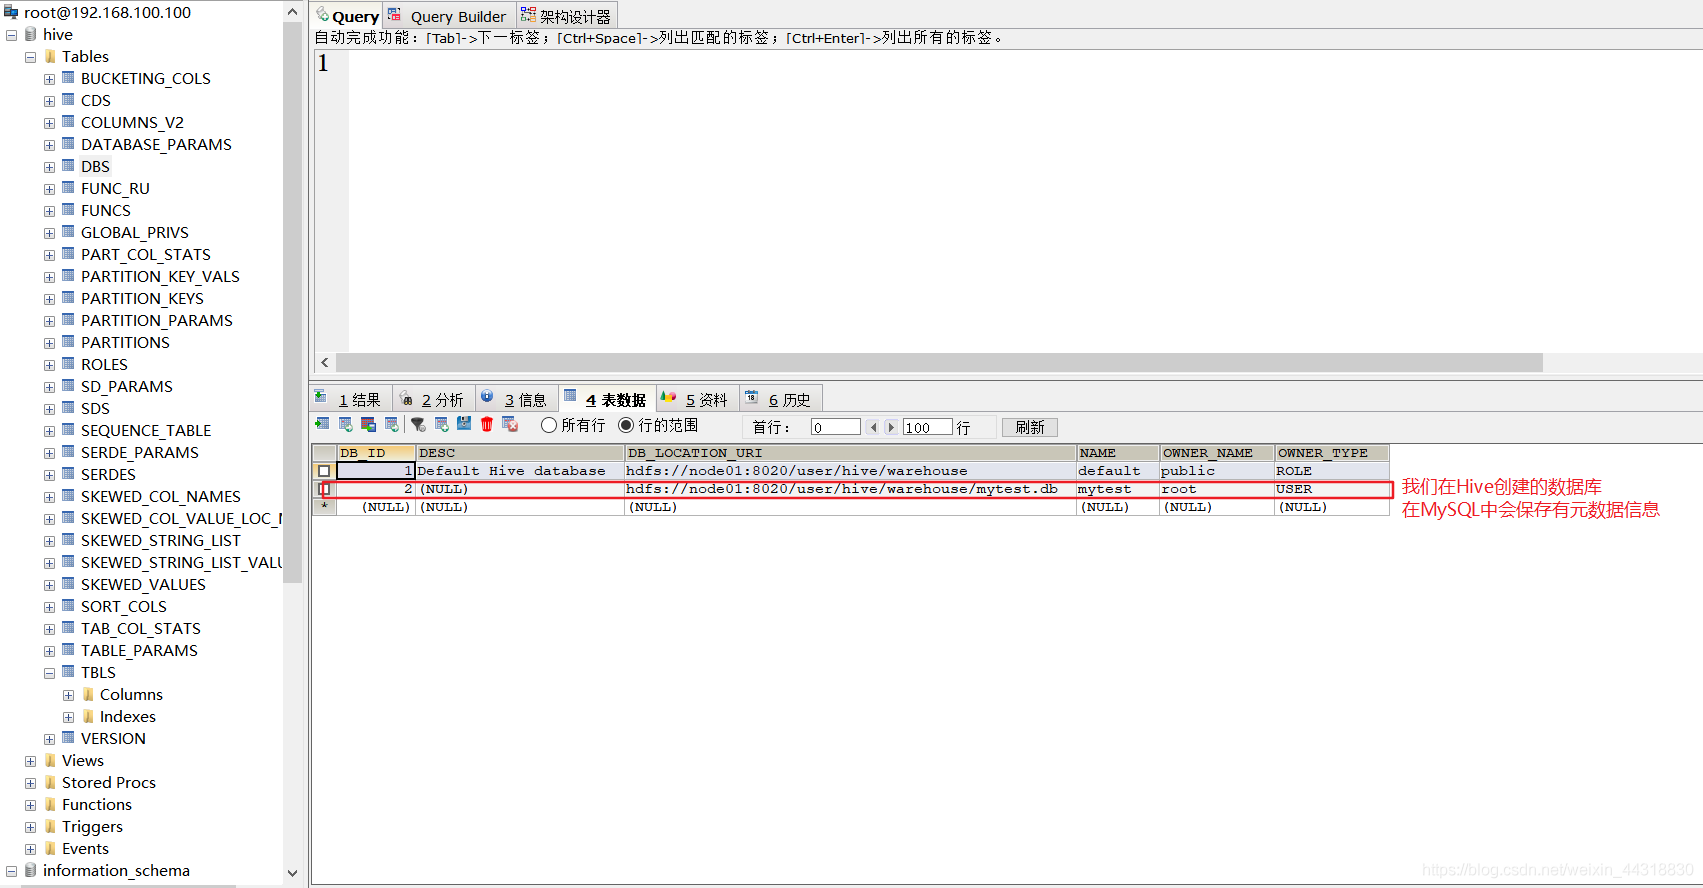
Task: Click the TBLS table icon in tree
Action: [x=68, y=671]
